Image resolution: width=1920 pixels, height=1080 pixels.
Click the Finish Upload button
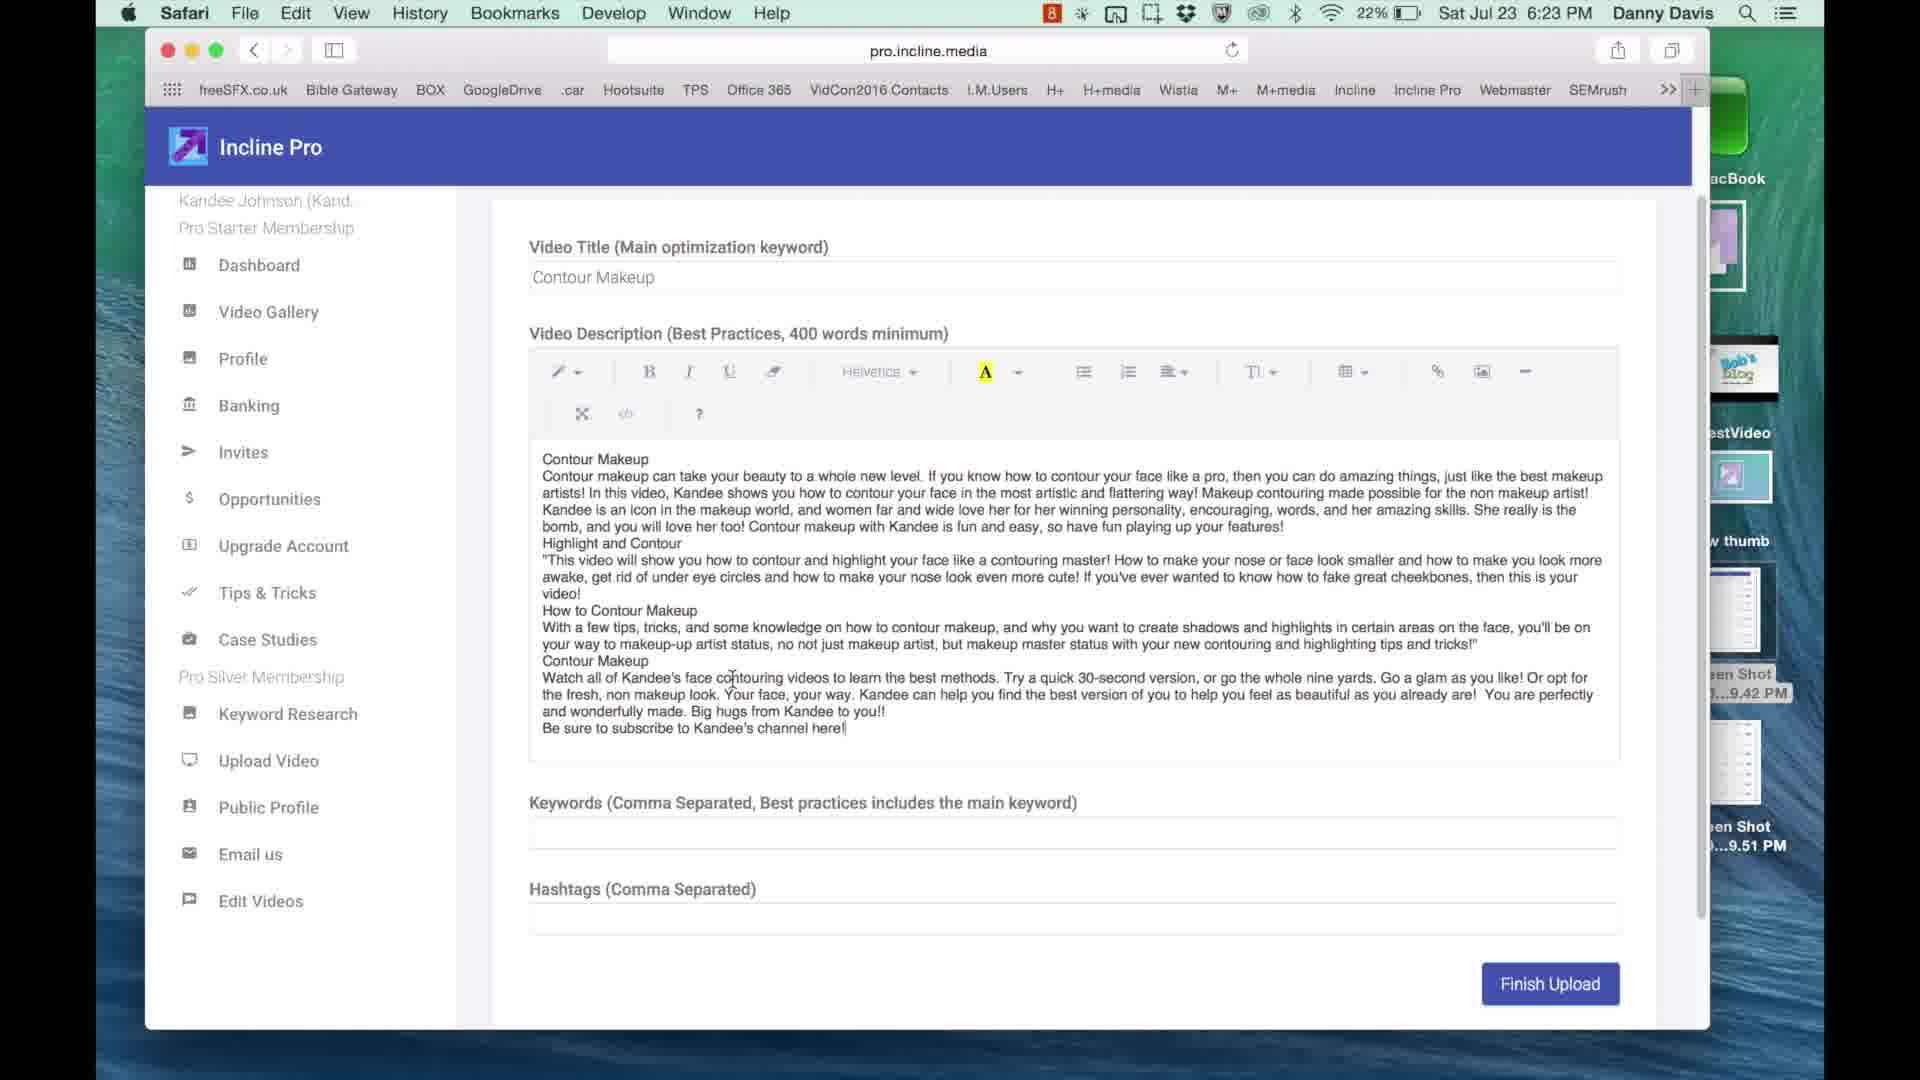(1550, 984)
